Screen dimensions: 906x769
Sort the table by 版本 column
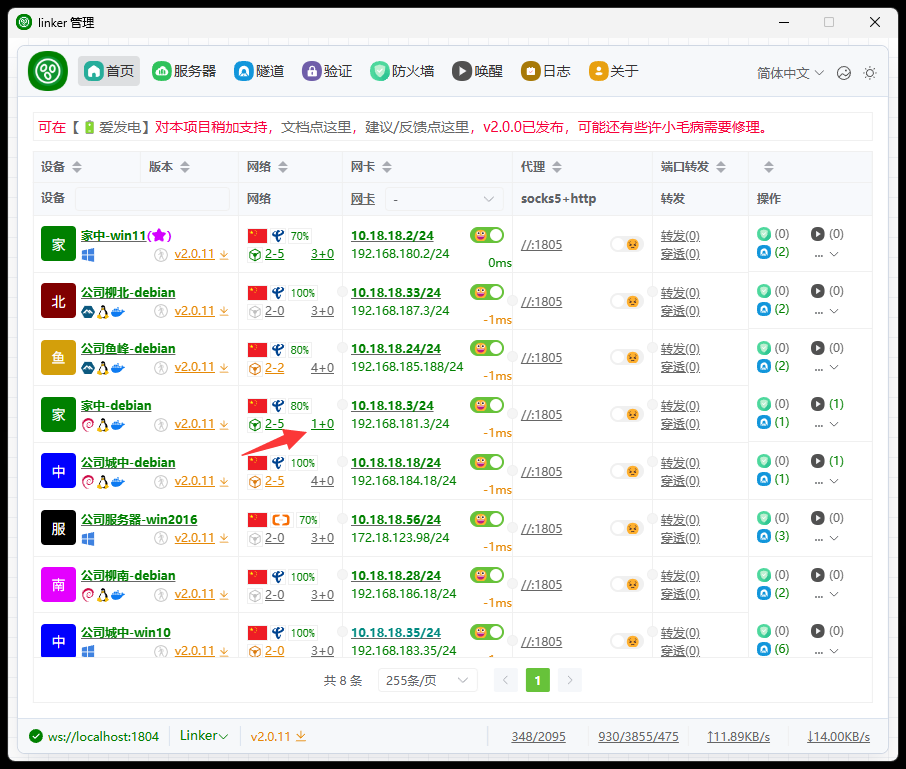point(185,167)
